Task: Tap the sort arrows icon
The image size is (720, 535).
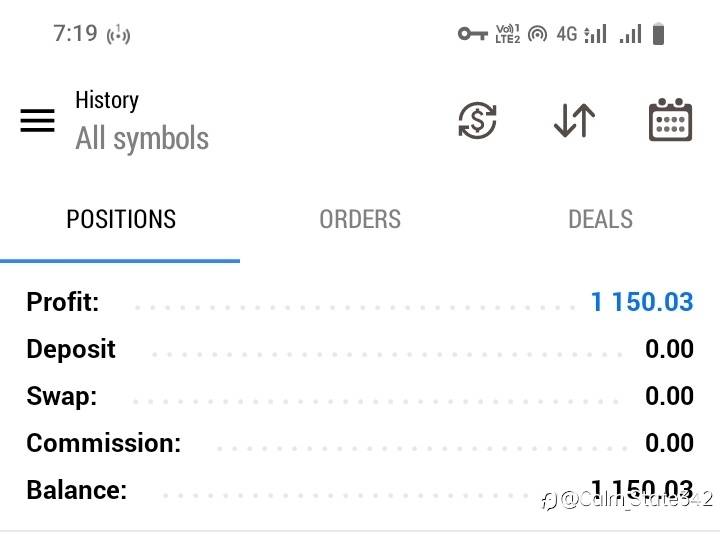Action: click(574, 121)
